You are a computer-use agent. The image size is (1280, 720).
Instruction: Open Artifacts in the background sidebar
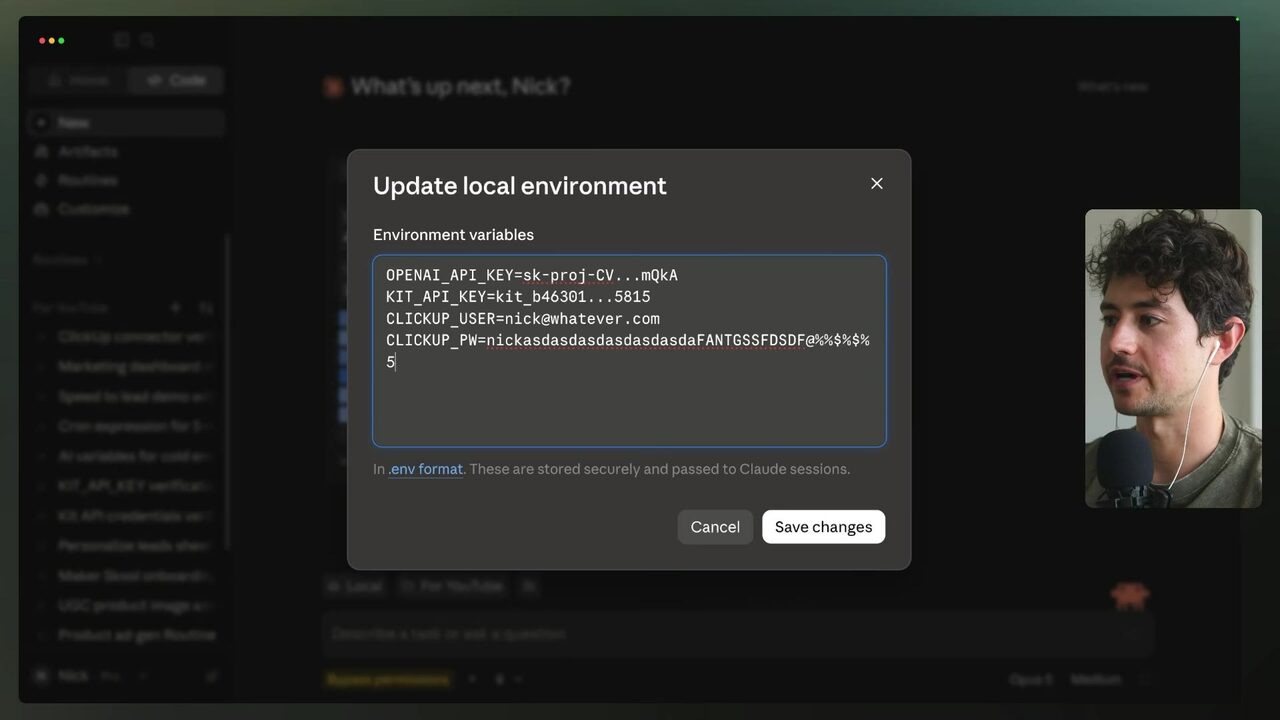click(x=88, y=151)
